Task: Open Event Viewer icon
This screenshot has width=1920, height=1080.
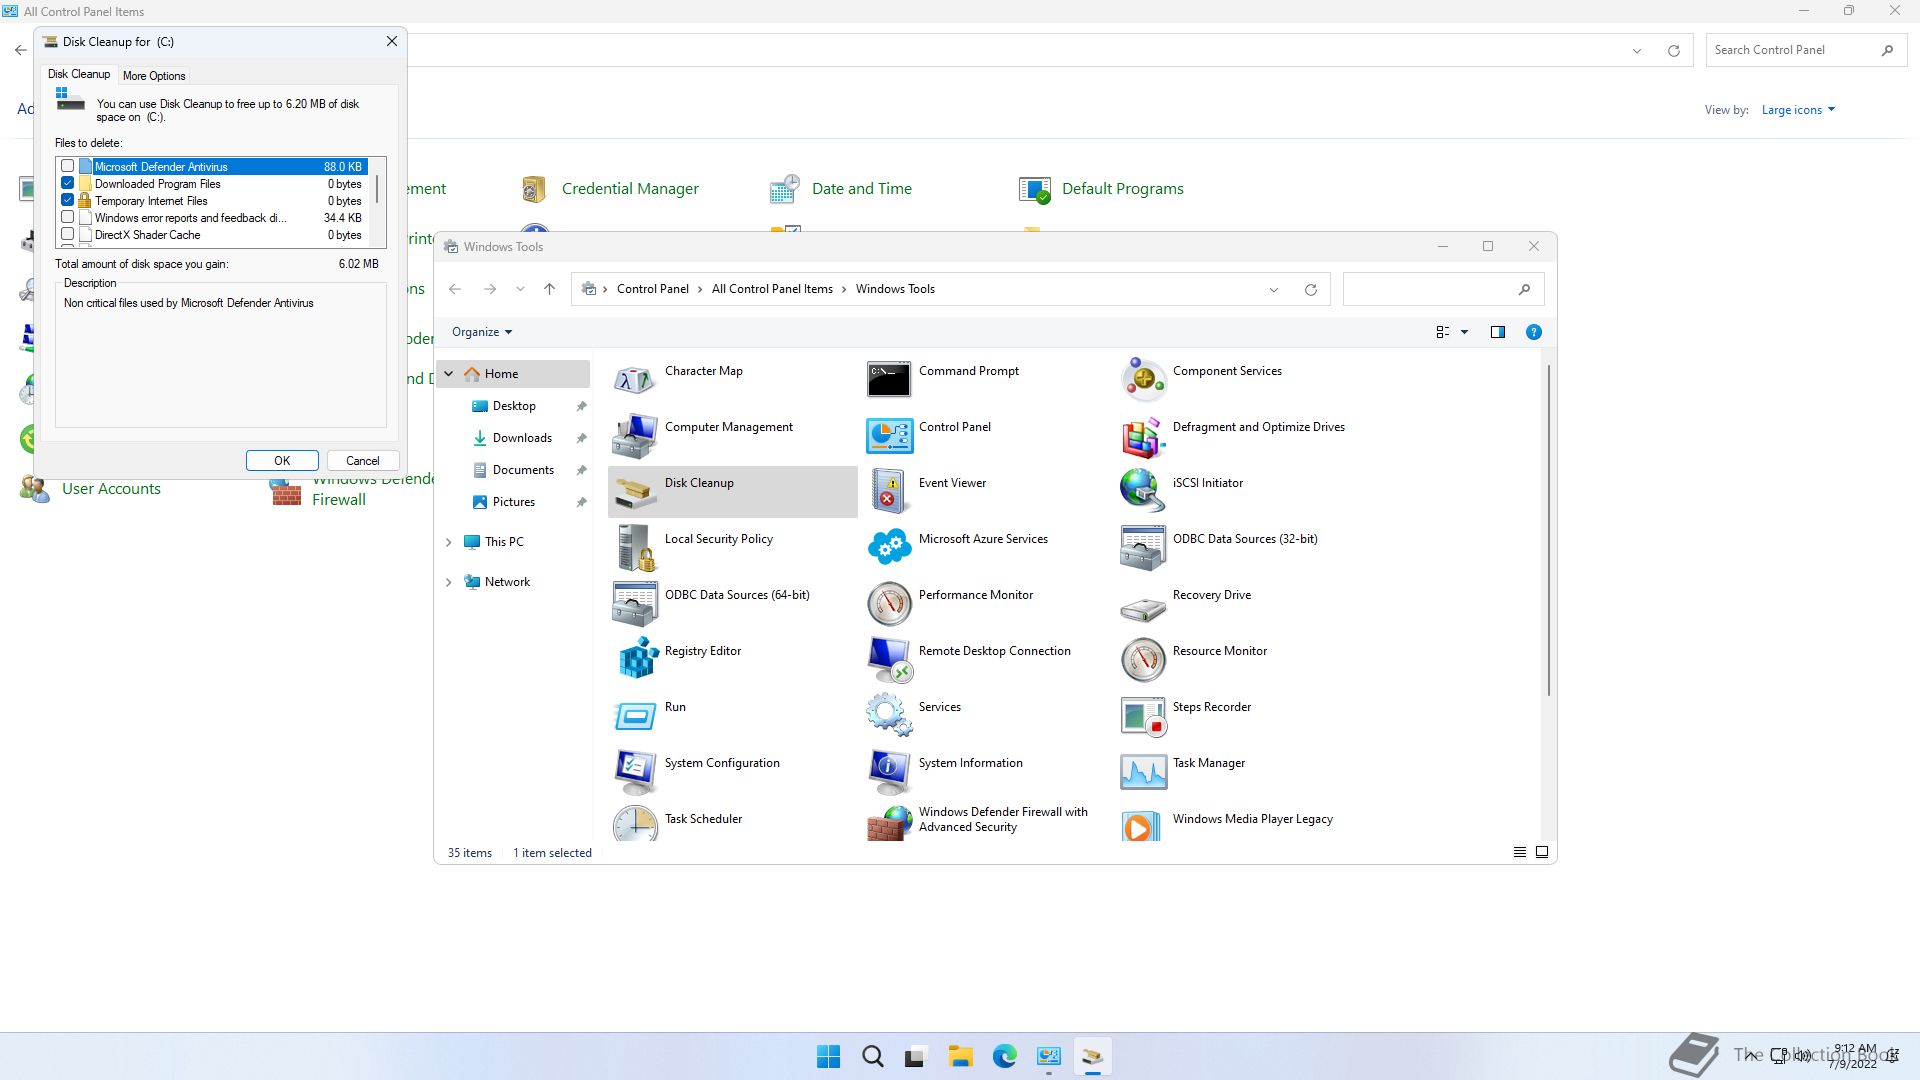Action: coord(889,492)
